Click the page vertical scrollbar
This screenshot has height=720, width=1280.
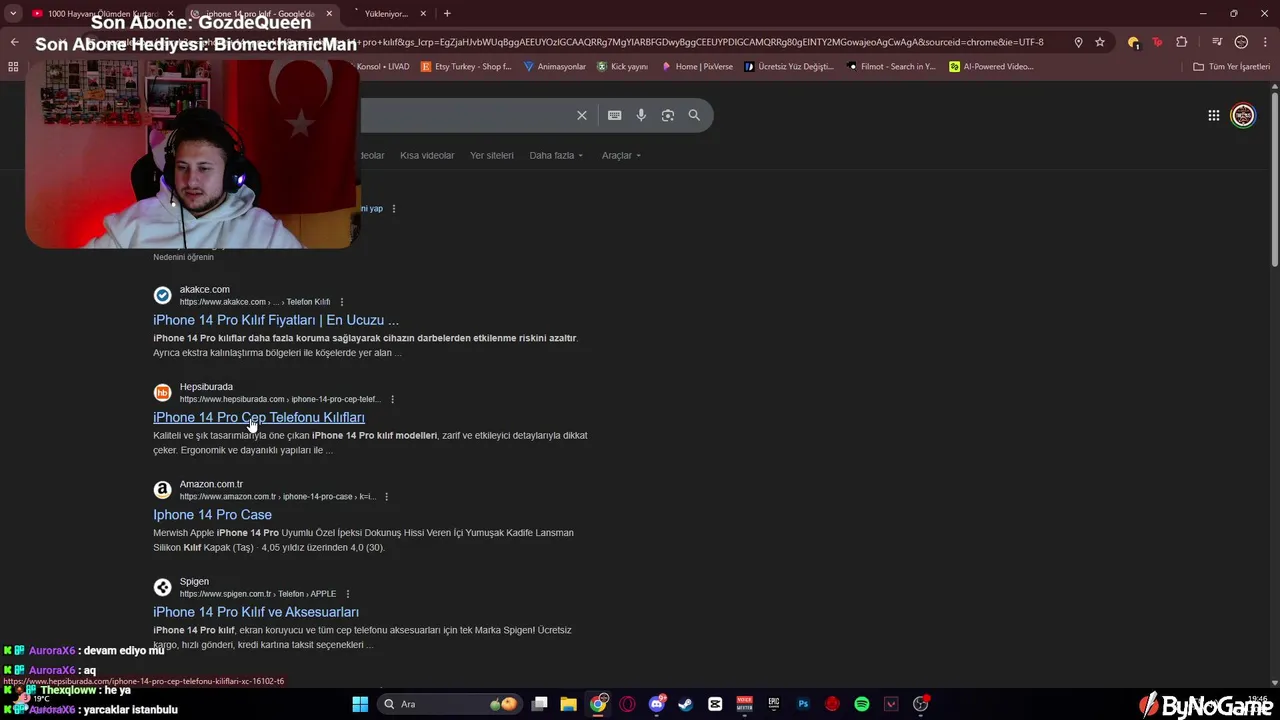[1274, 180]
